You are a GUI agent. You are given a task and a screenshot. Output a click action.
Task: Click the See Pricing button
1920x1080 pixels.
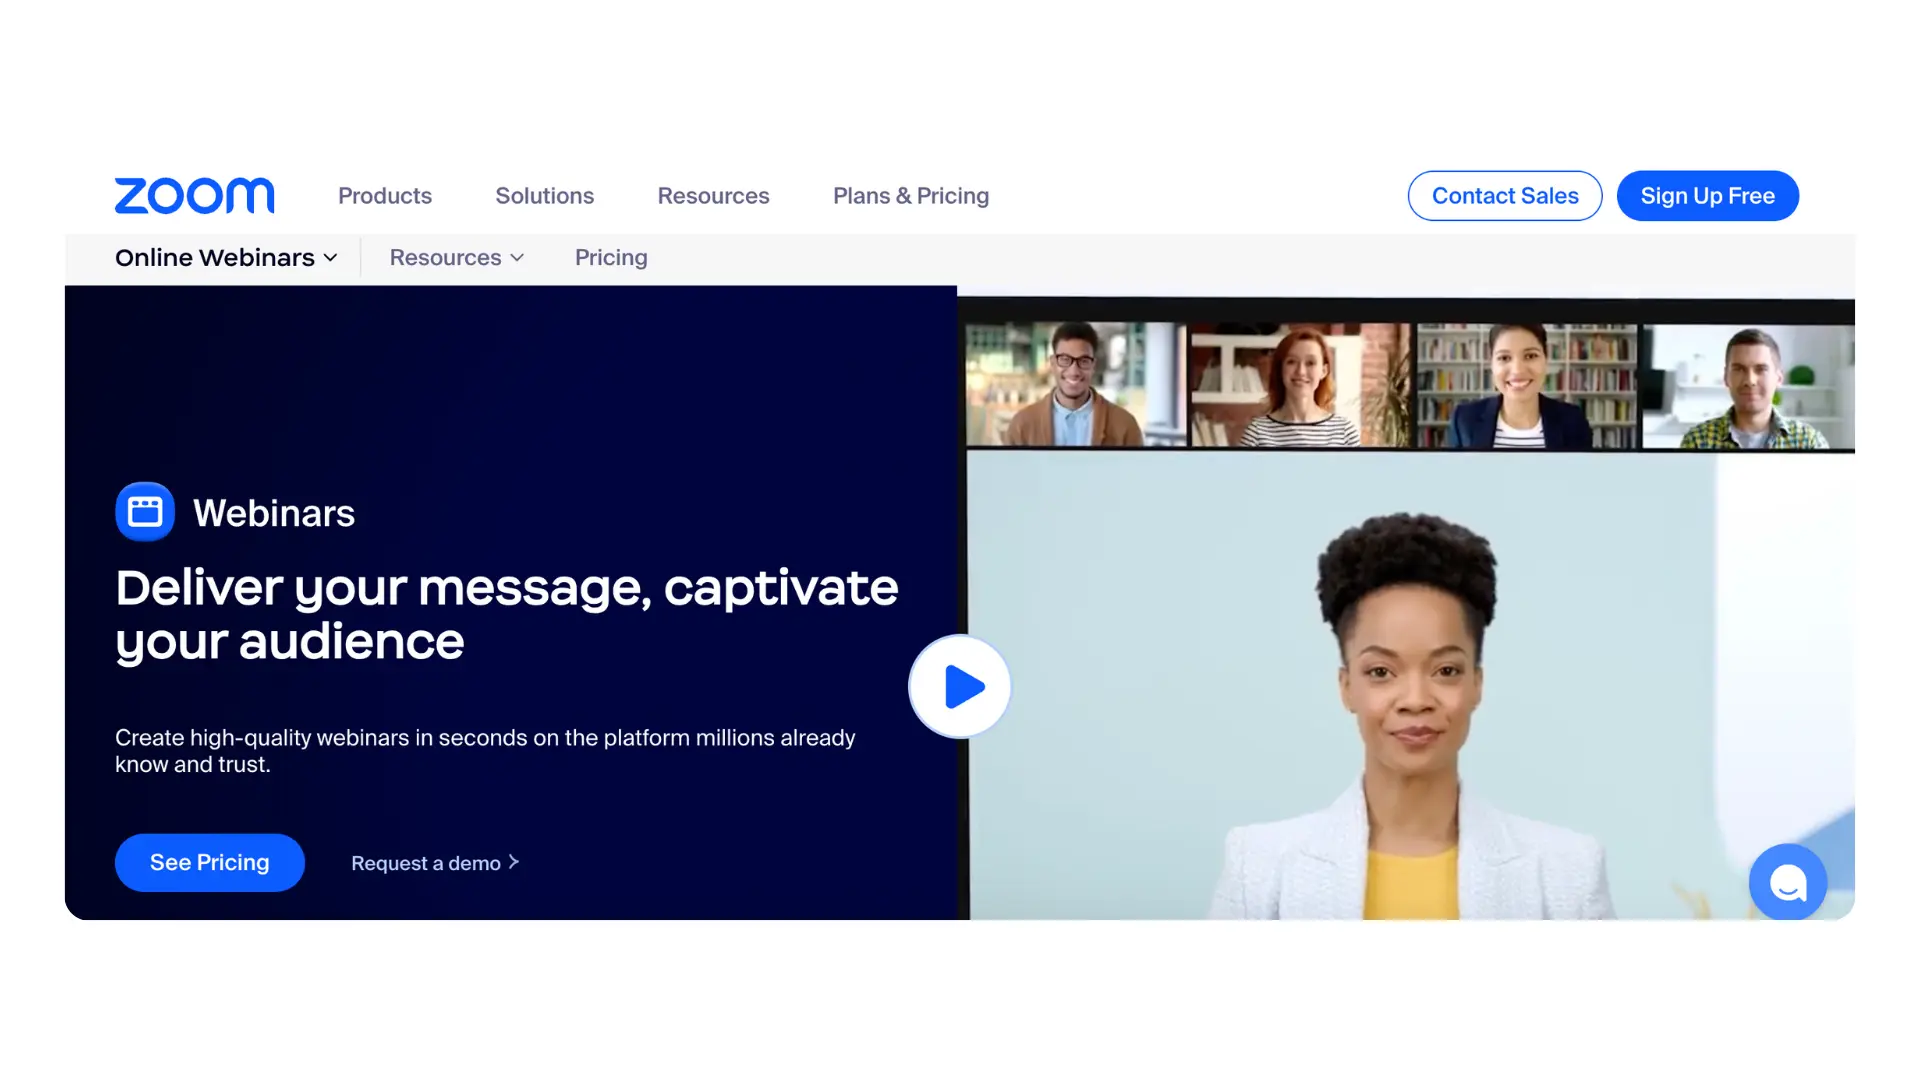pos(210,863)
